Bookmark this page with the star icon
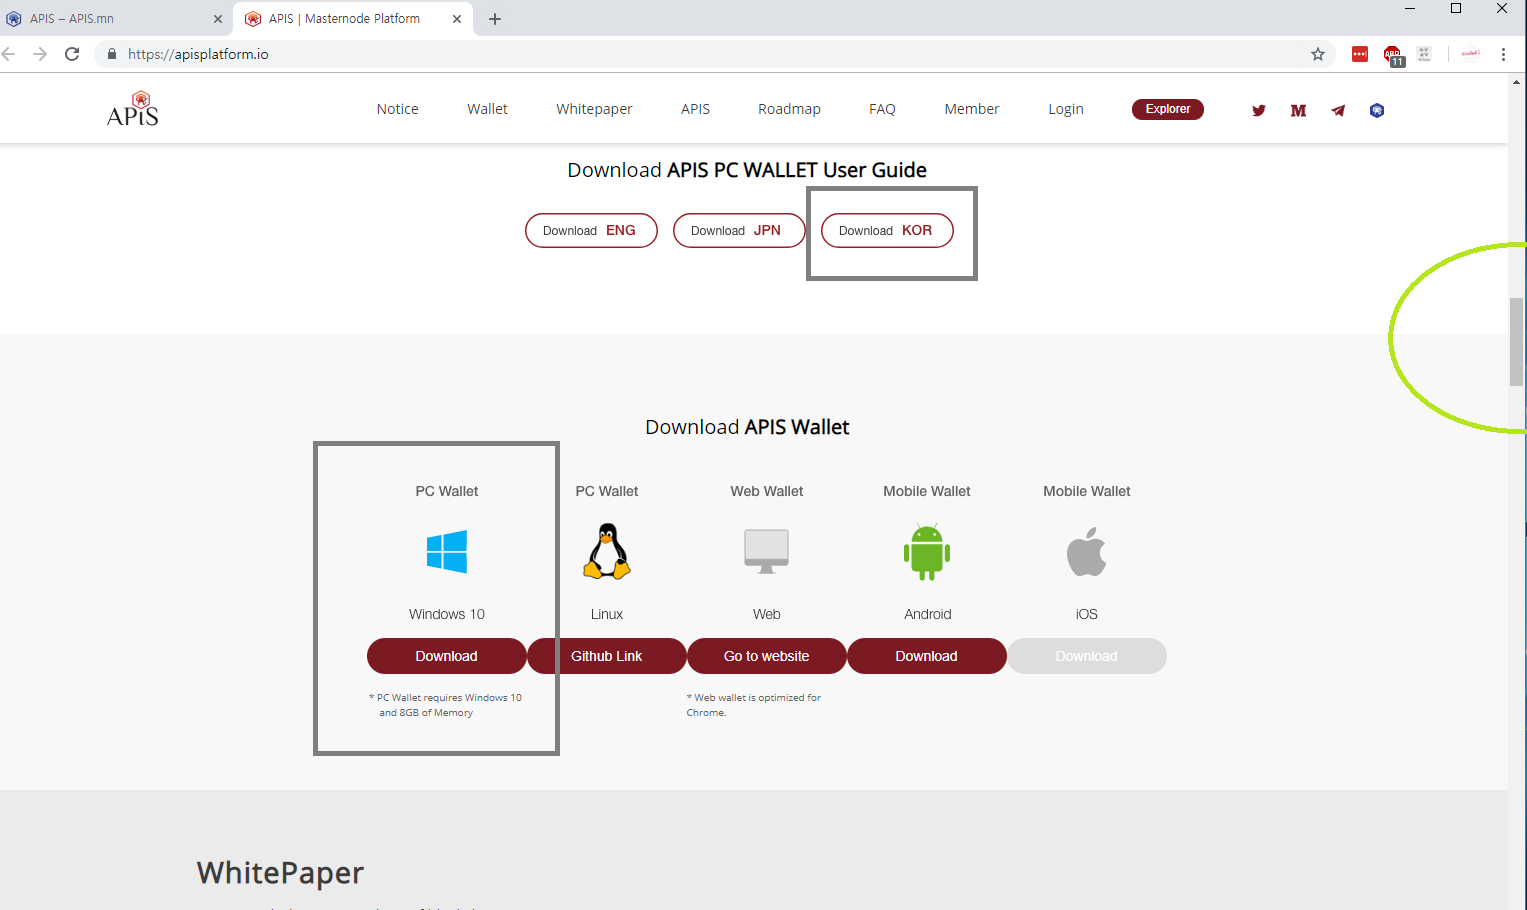 point(1318,54)
